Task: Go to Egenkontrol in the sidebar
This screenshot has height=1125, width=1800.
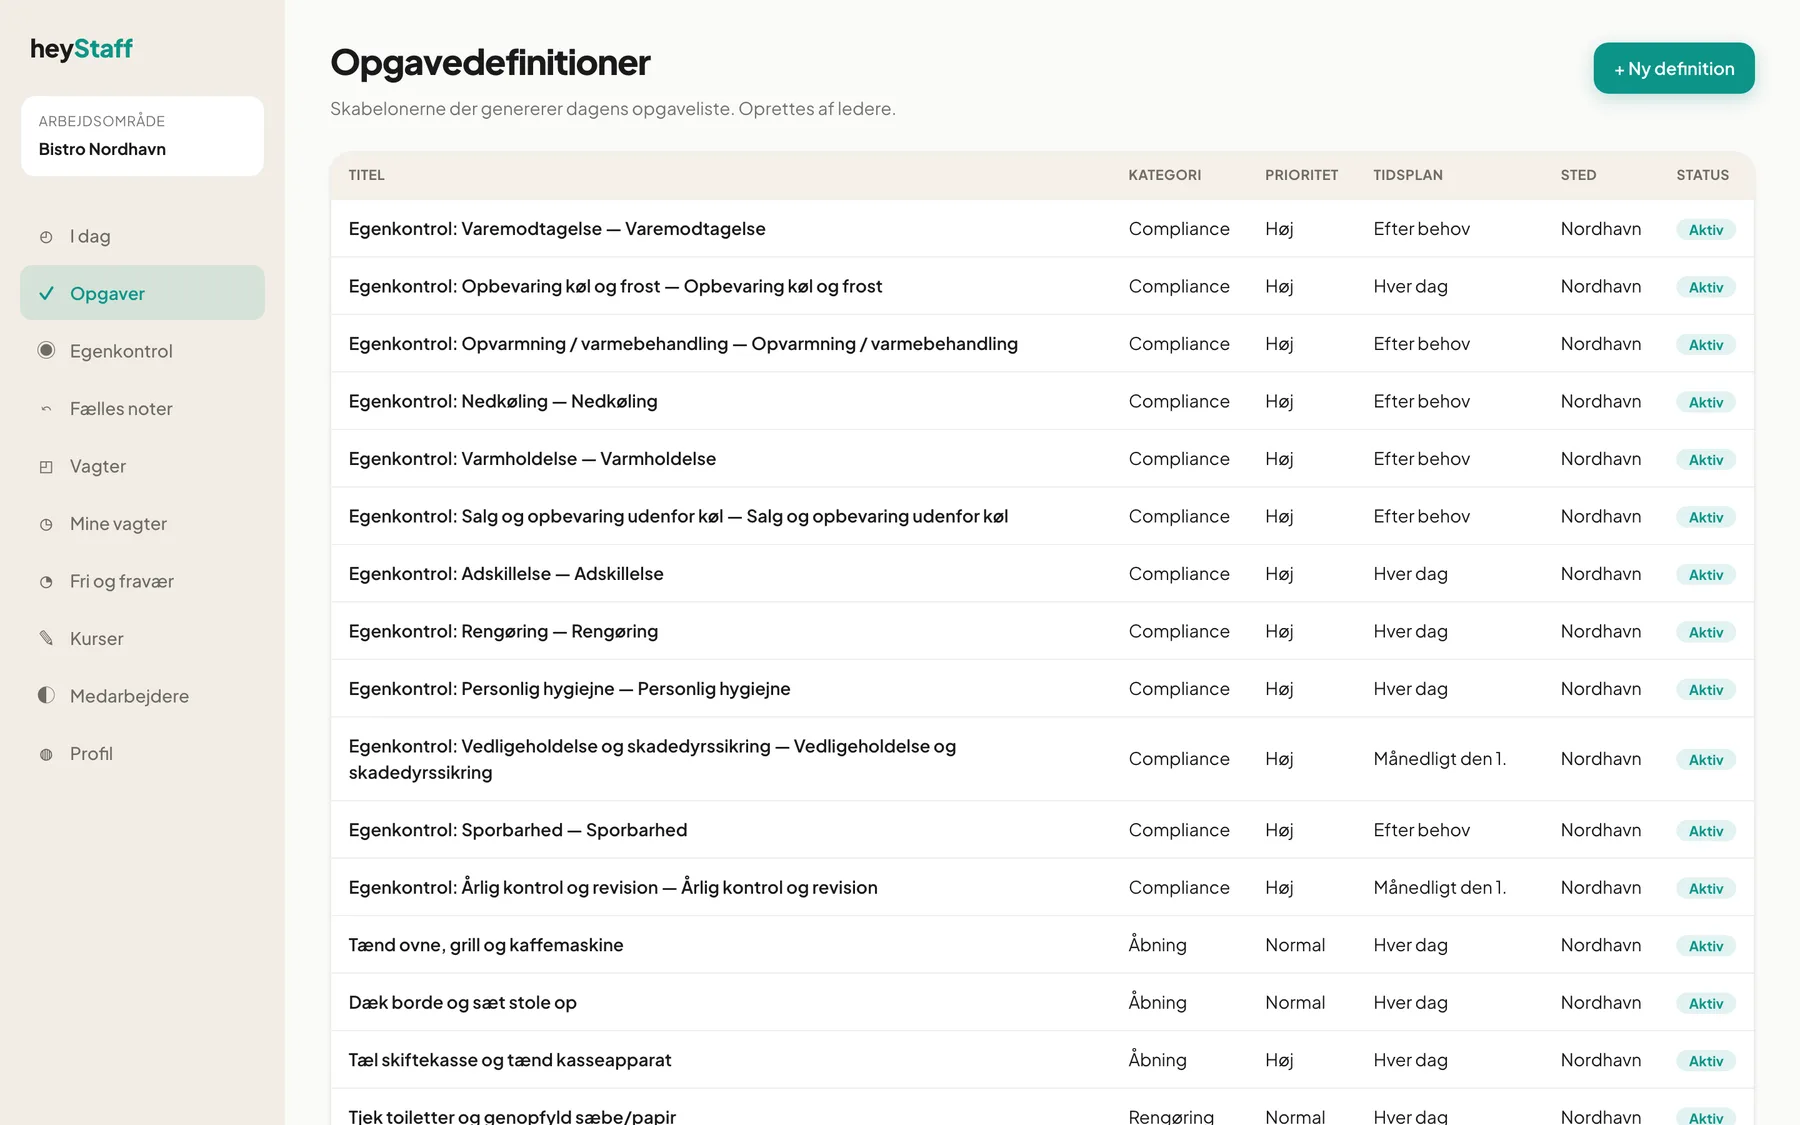Action: 142,351
